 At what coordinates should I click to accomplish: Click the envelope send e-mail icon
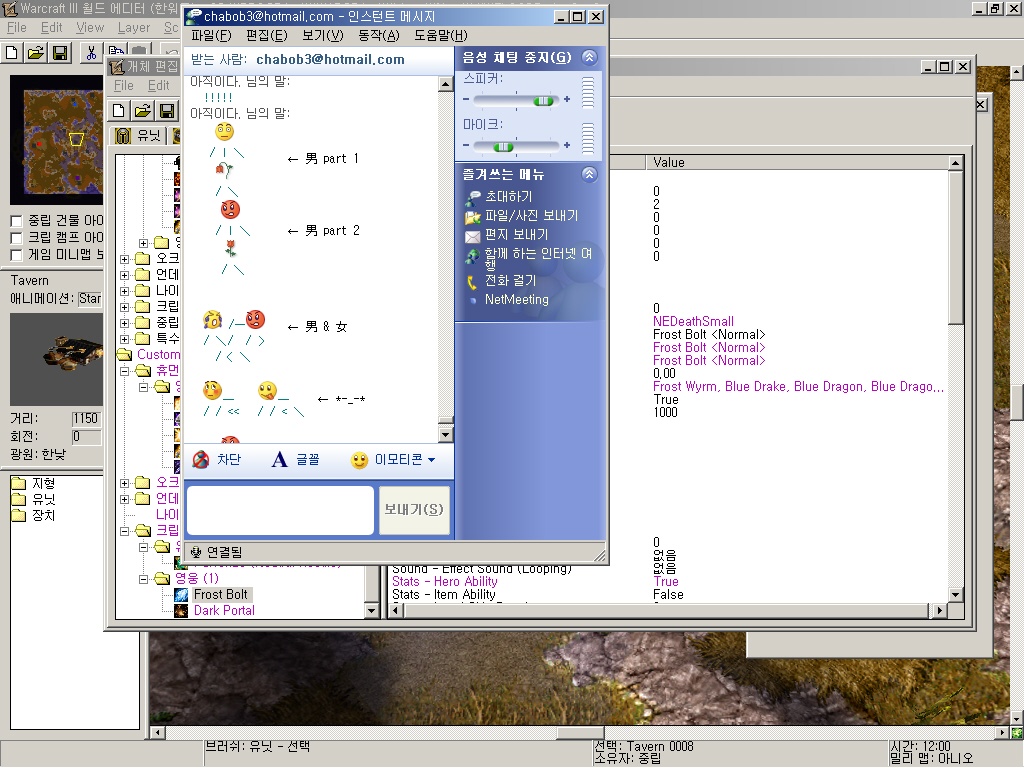(473, 236)
